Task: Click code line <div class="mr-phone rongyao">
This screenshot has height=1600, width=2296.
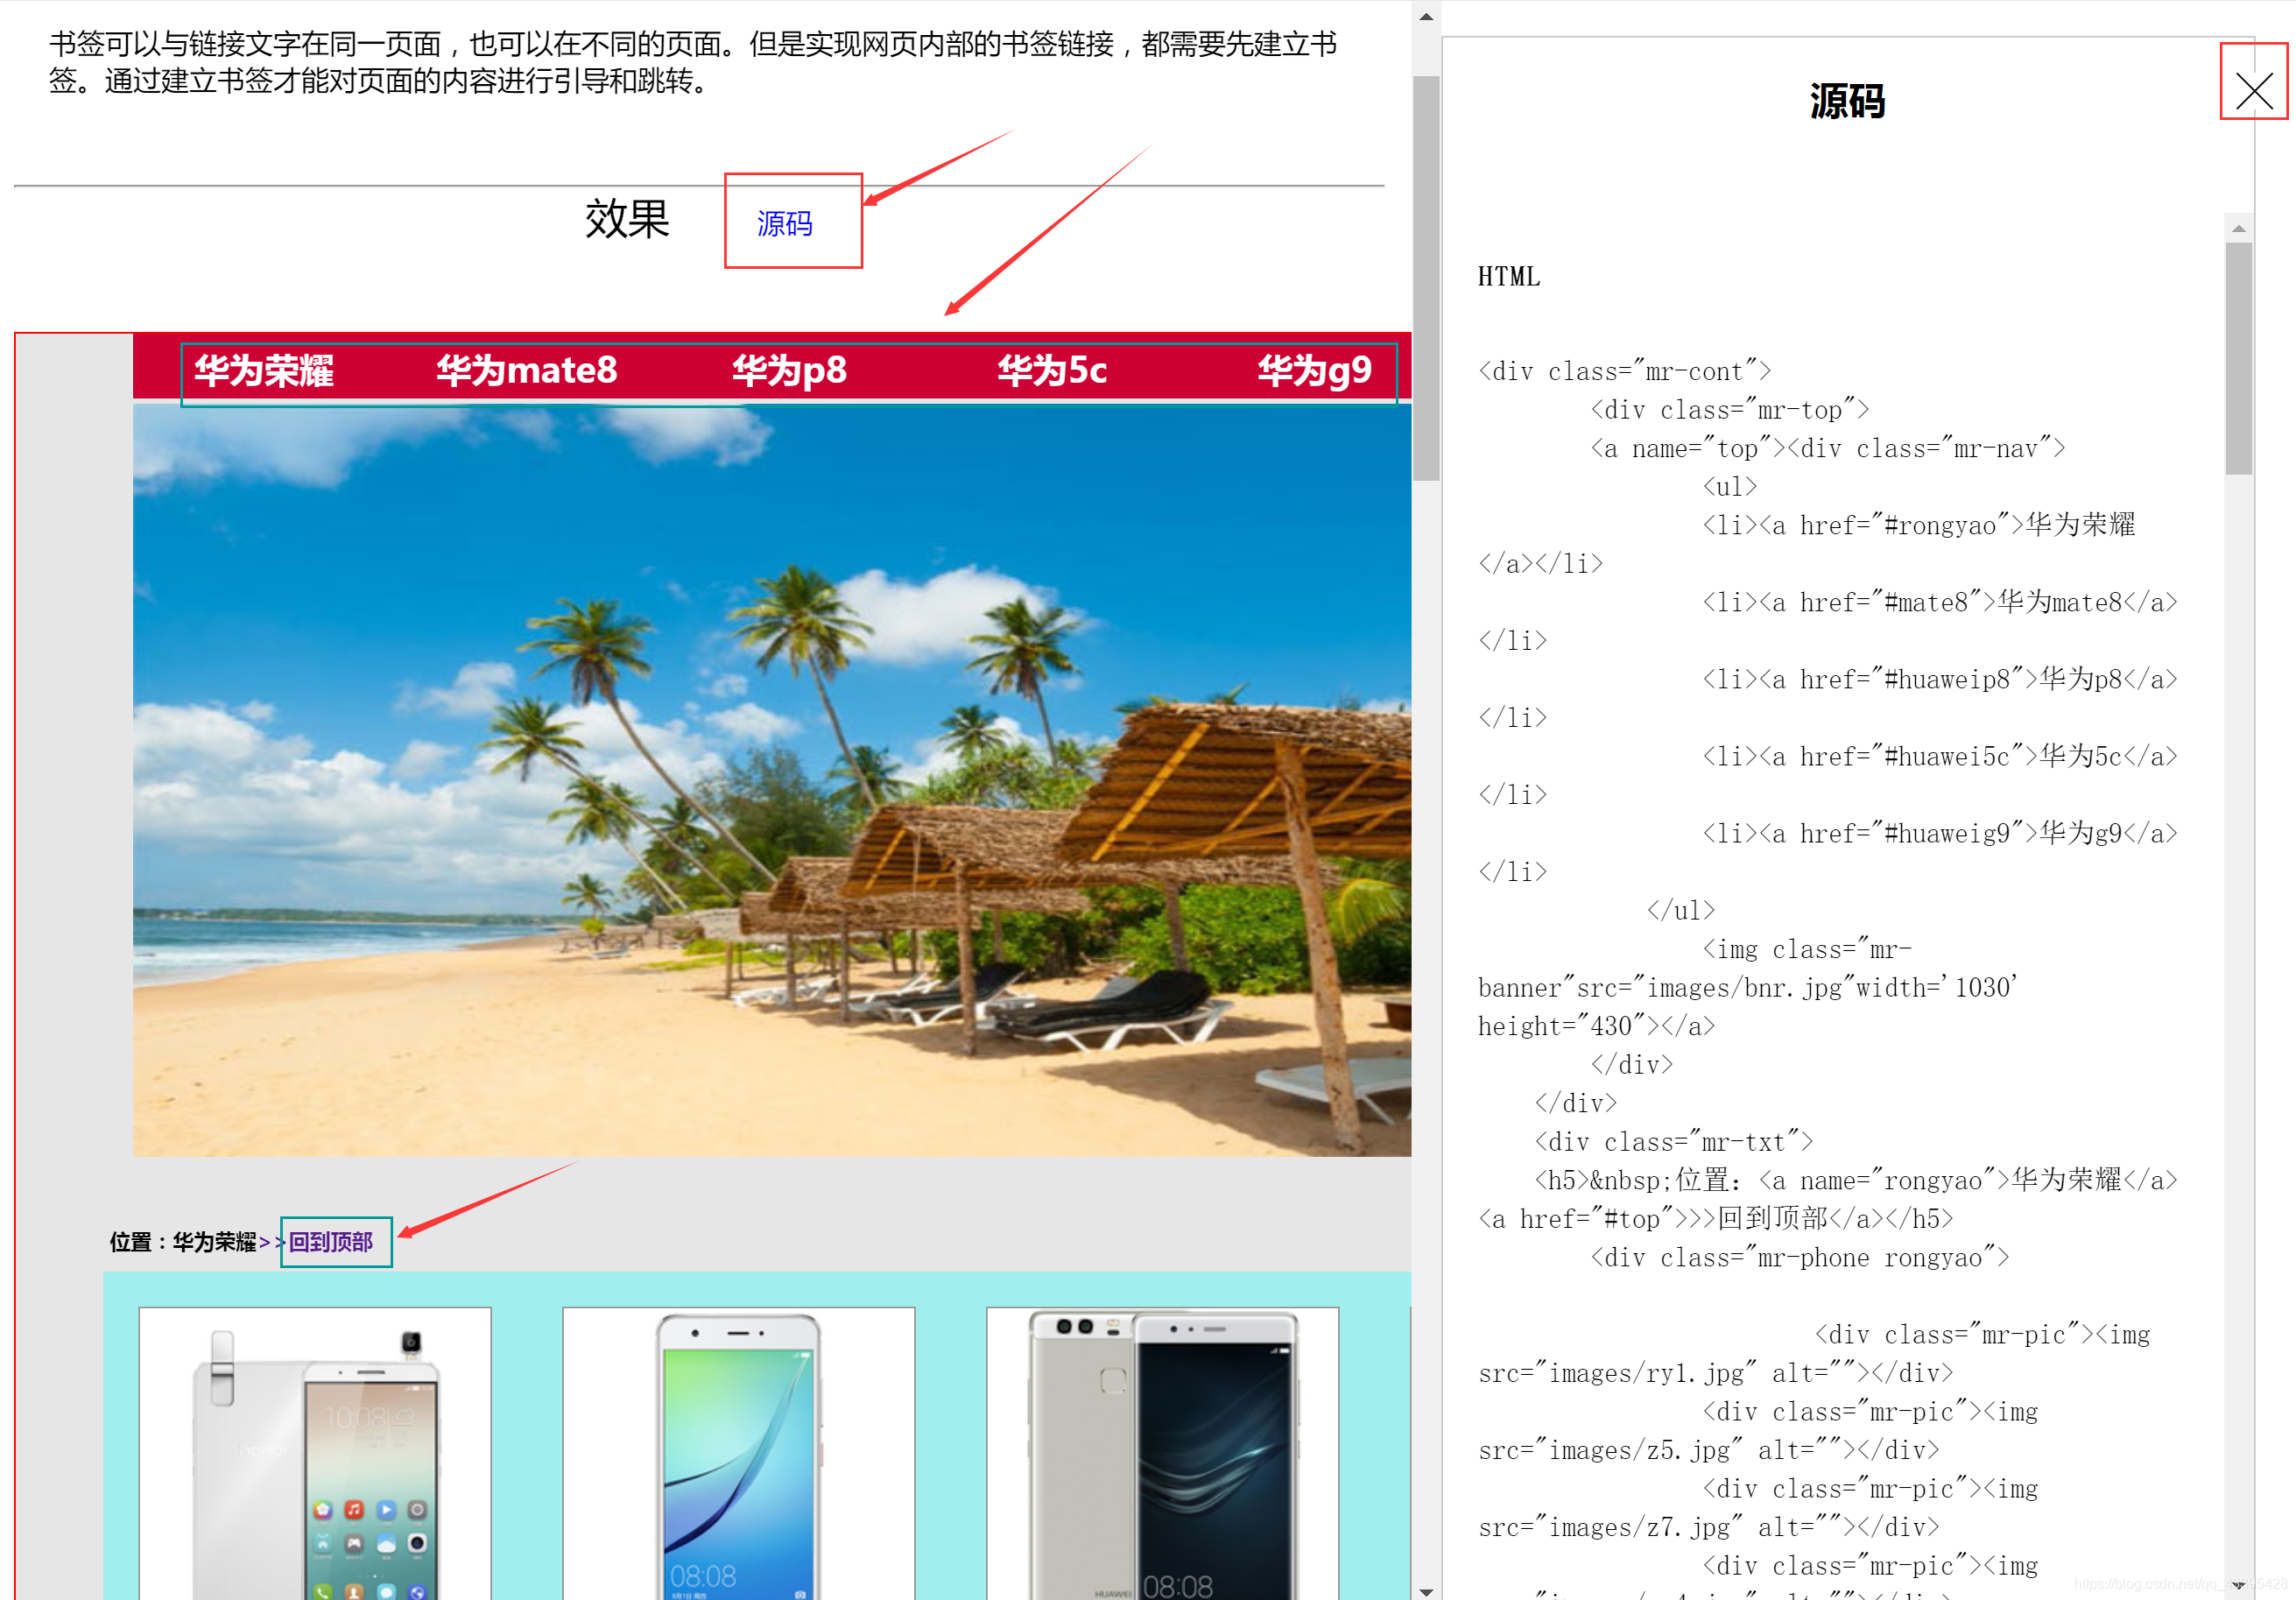Action: [x=1799, y=1257]
